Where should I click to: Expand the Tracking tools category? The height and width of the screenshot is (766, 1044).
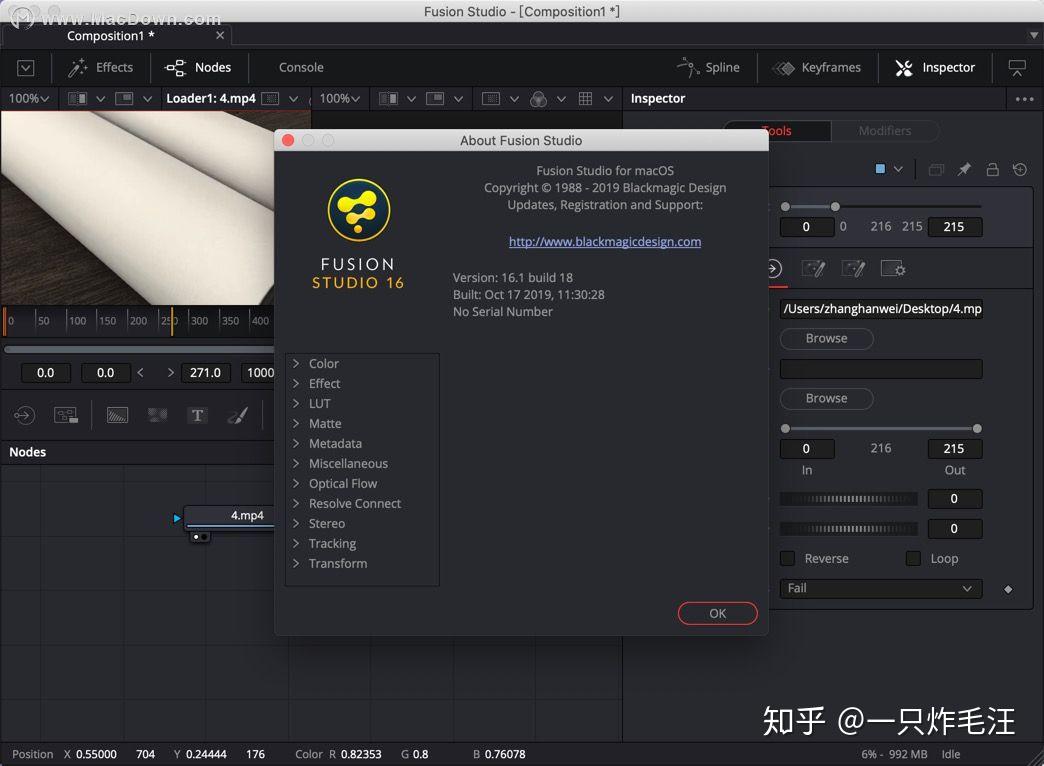pyautogui.click(x=331, y=543)
